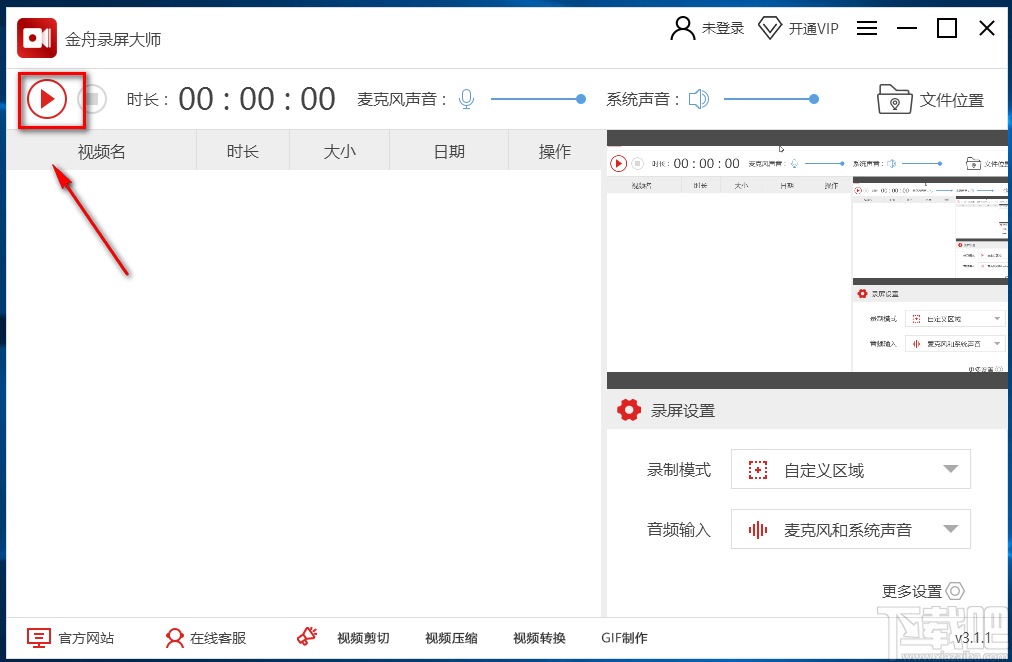
Task: Click the 时长 timer display 00:00:00
Action: click(257, 99)
